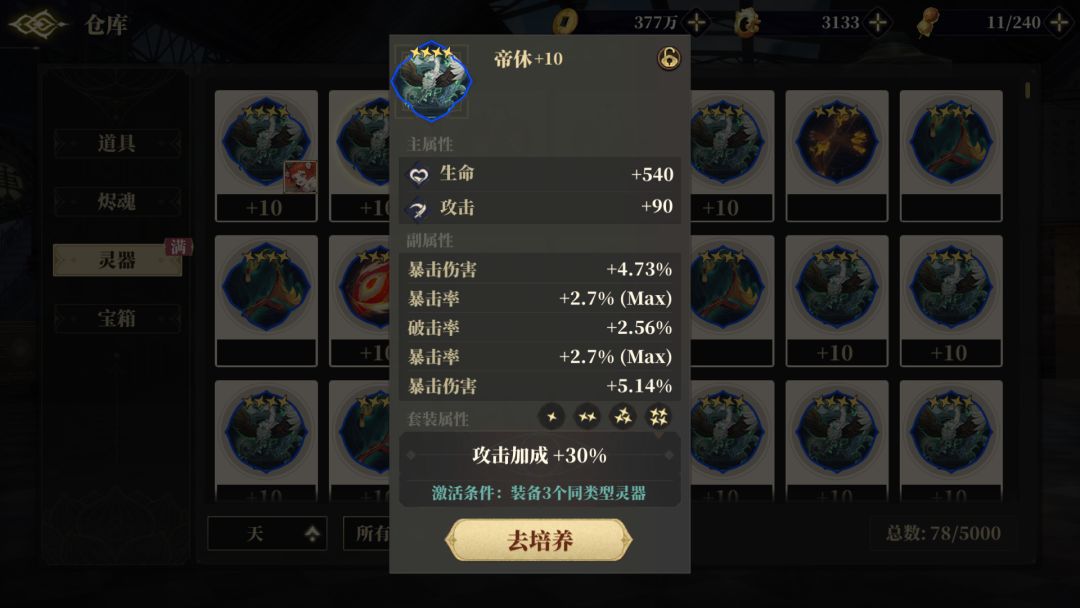Viewport: 1080px width, 608px height.
Task: Click the 去培养 button
Action: point(539,540)
